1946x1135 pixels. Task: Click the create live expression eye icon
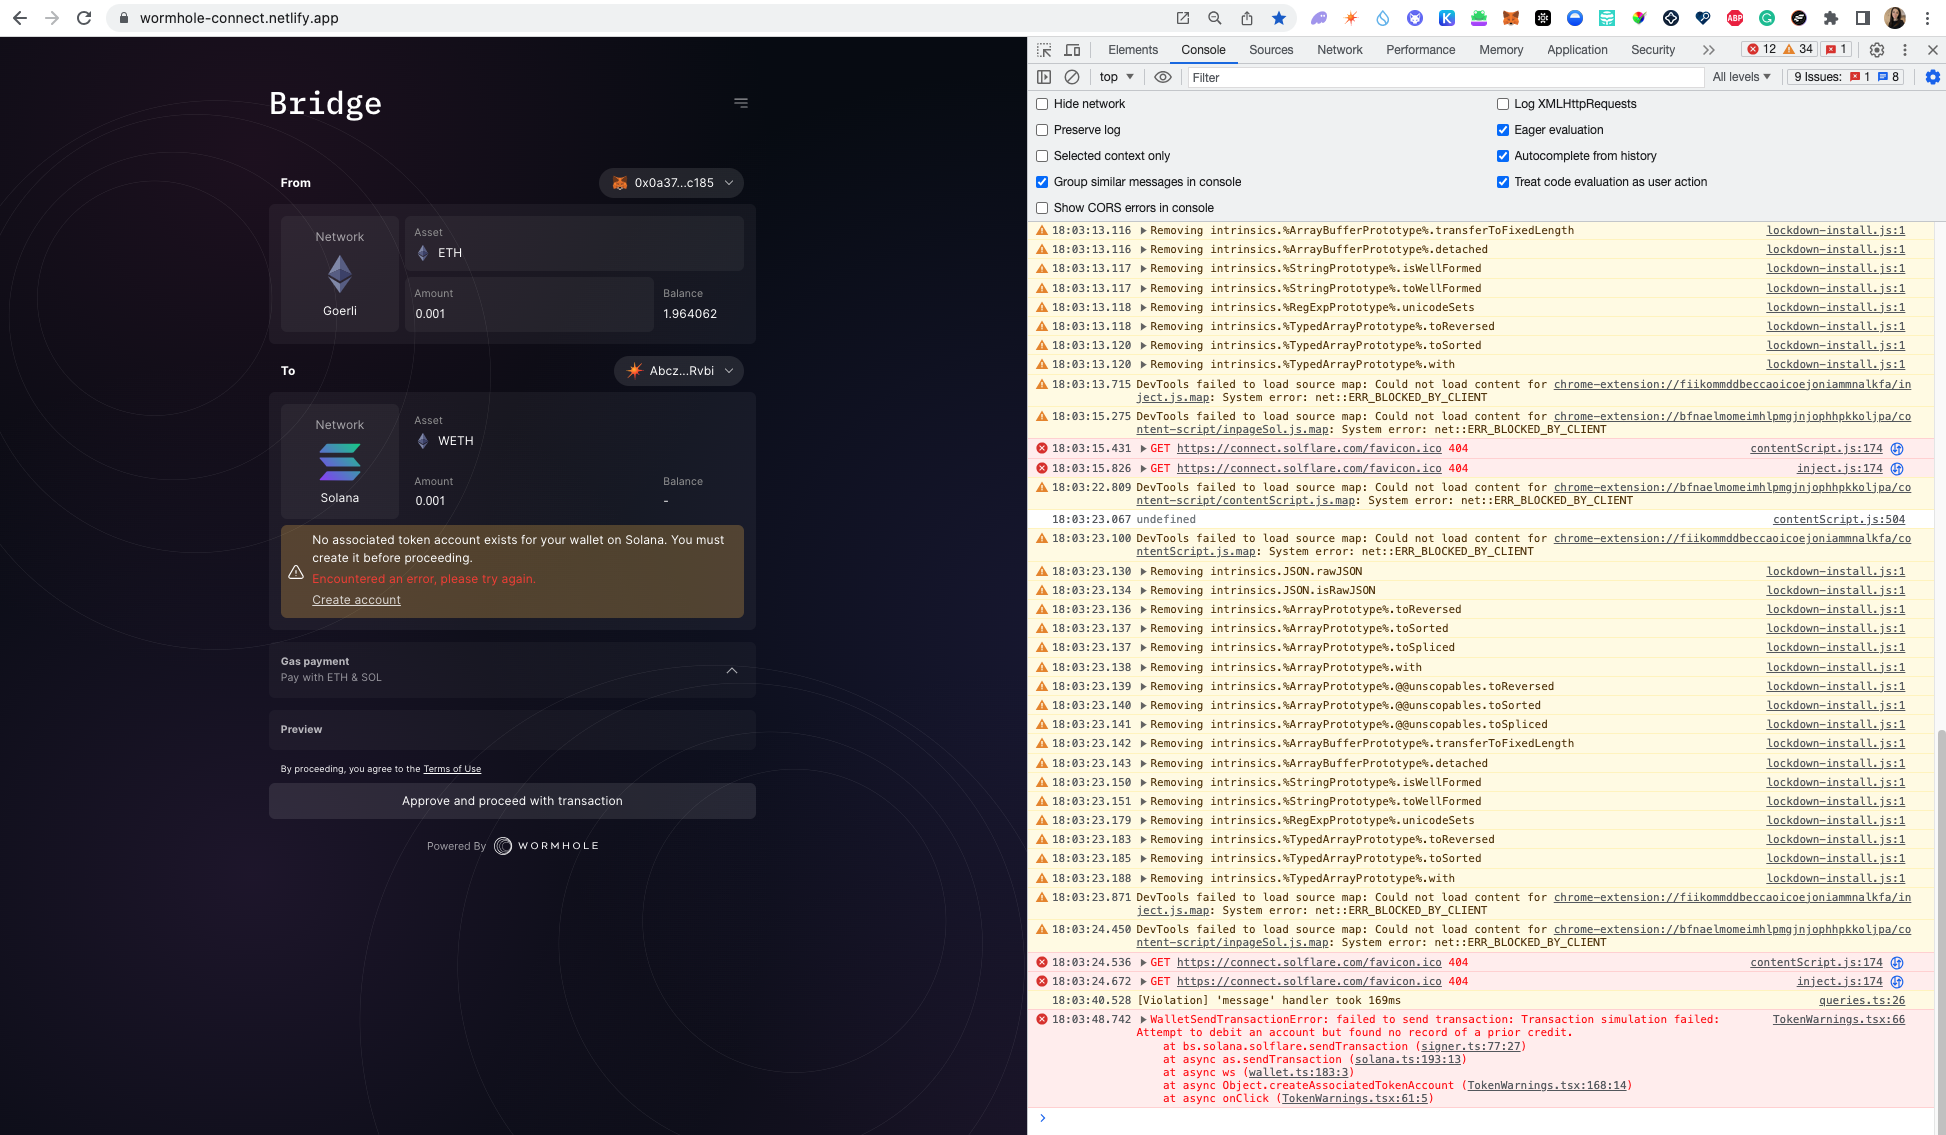pos(1162,77)
